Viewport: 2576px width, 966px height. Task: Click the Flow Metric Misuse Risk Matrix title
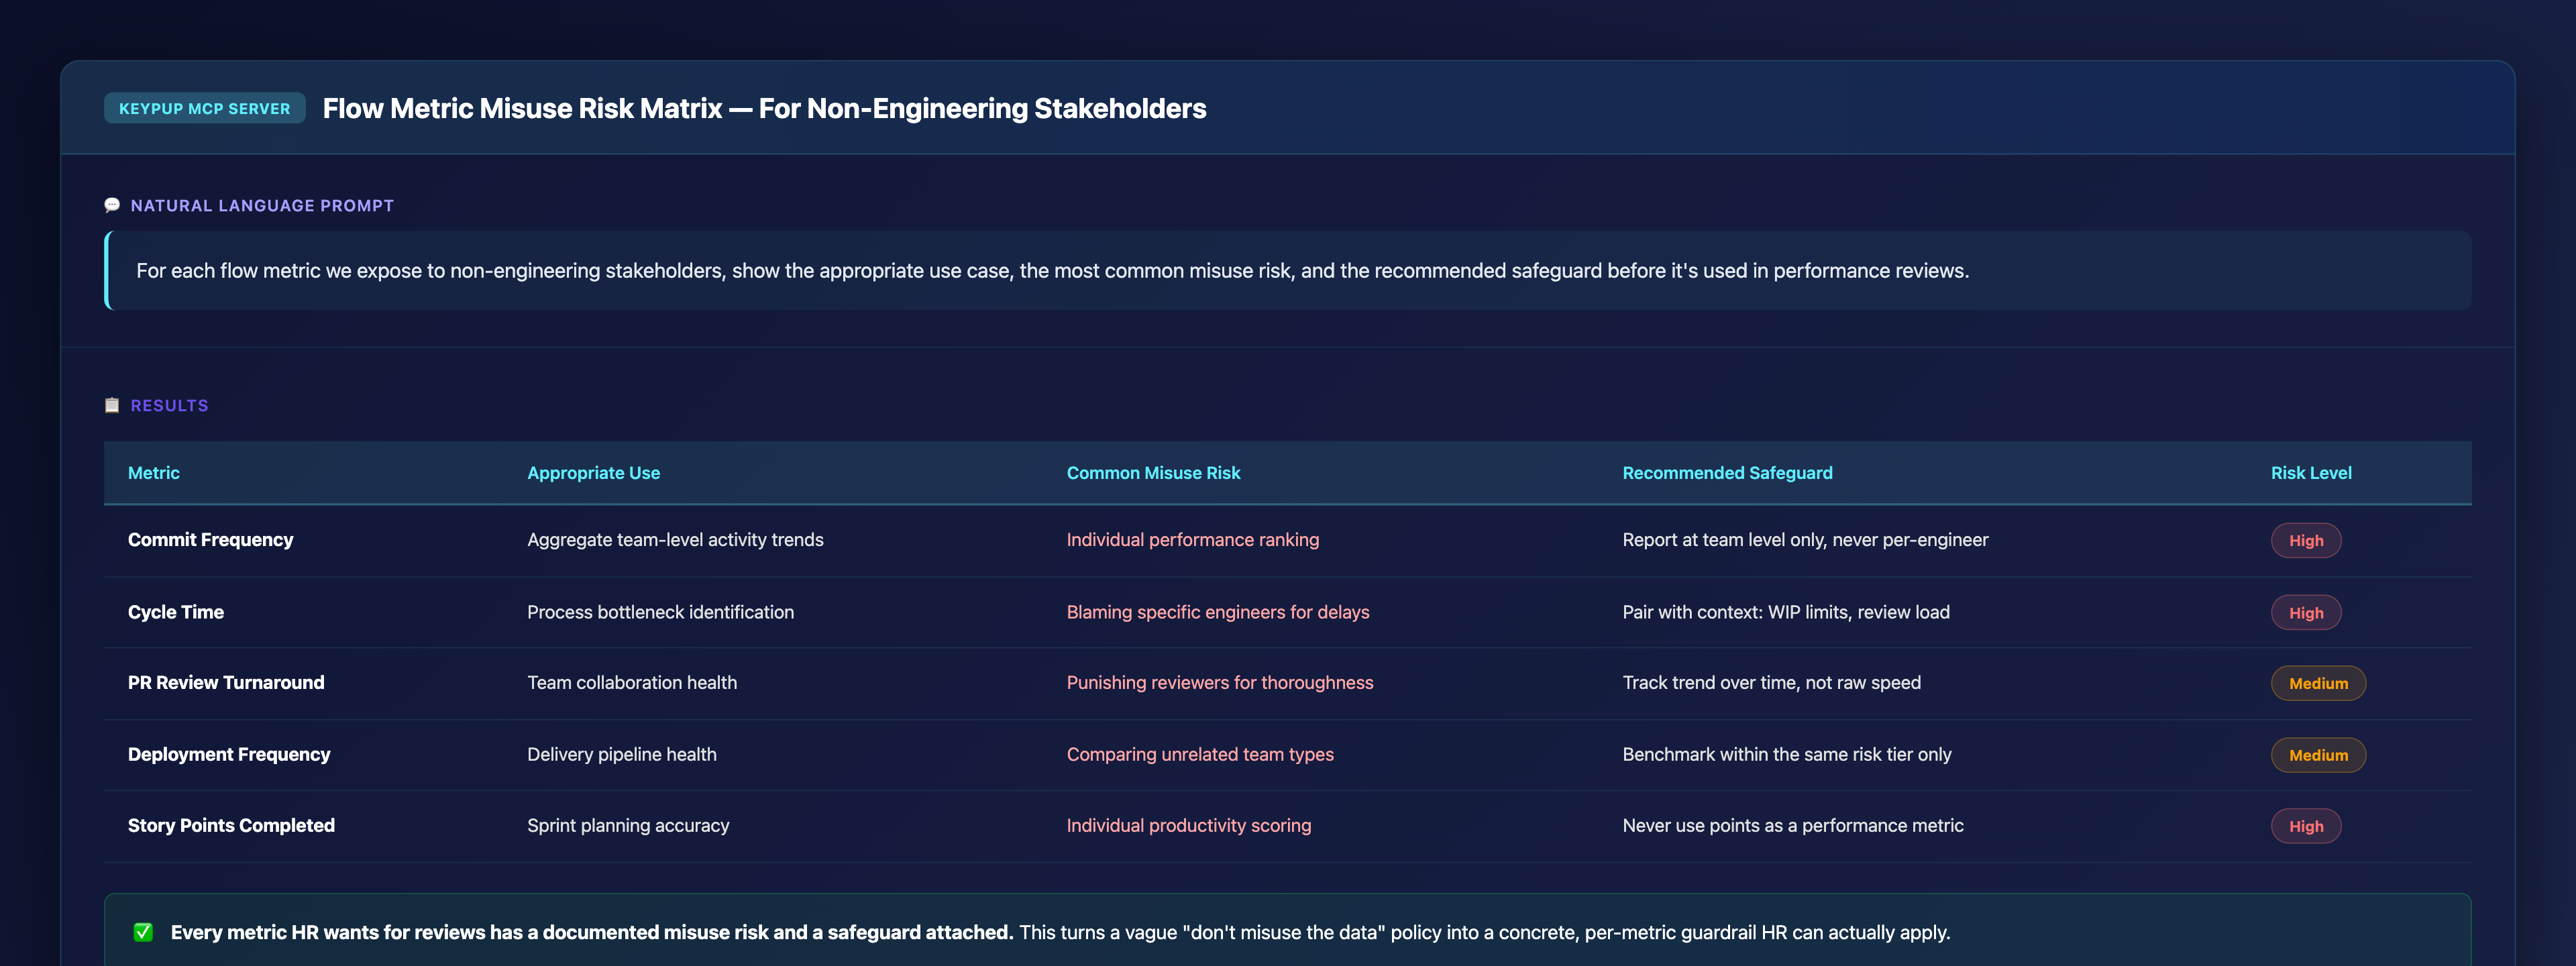[764, 108]
